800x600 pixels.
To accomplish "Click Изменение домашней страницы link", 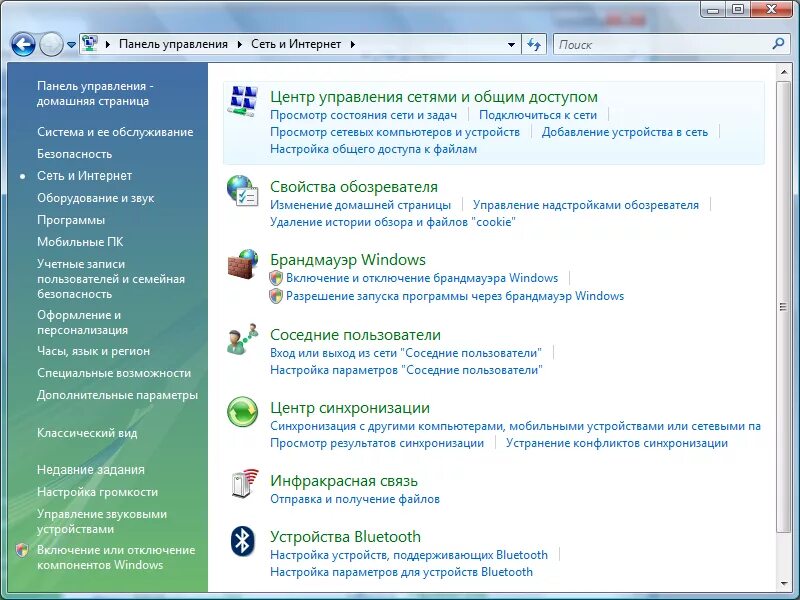I will tap(360, 205).
